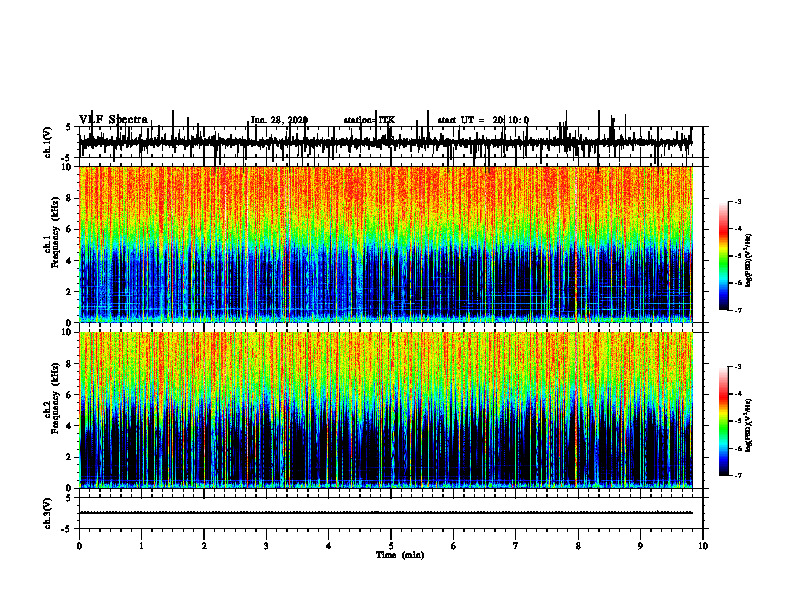
Task: Click the time axis tick label "5"
Action: click(391, 546)
